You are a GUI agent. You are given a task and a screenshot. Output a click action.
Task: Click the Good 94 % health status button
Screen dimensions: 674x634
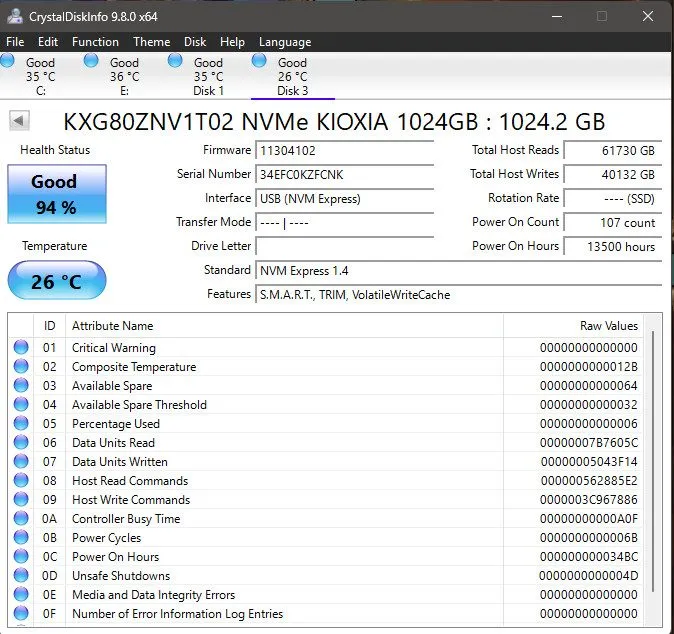point(57,194)
